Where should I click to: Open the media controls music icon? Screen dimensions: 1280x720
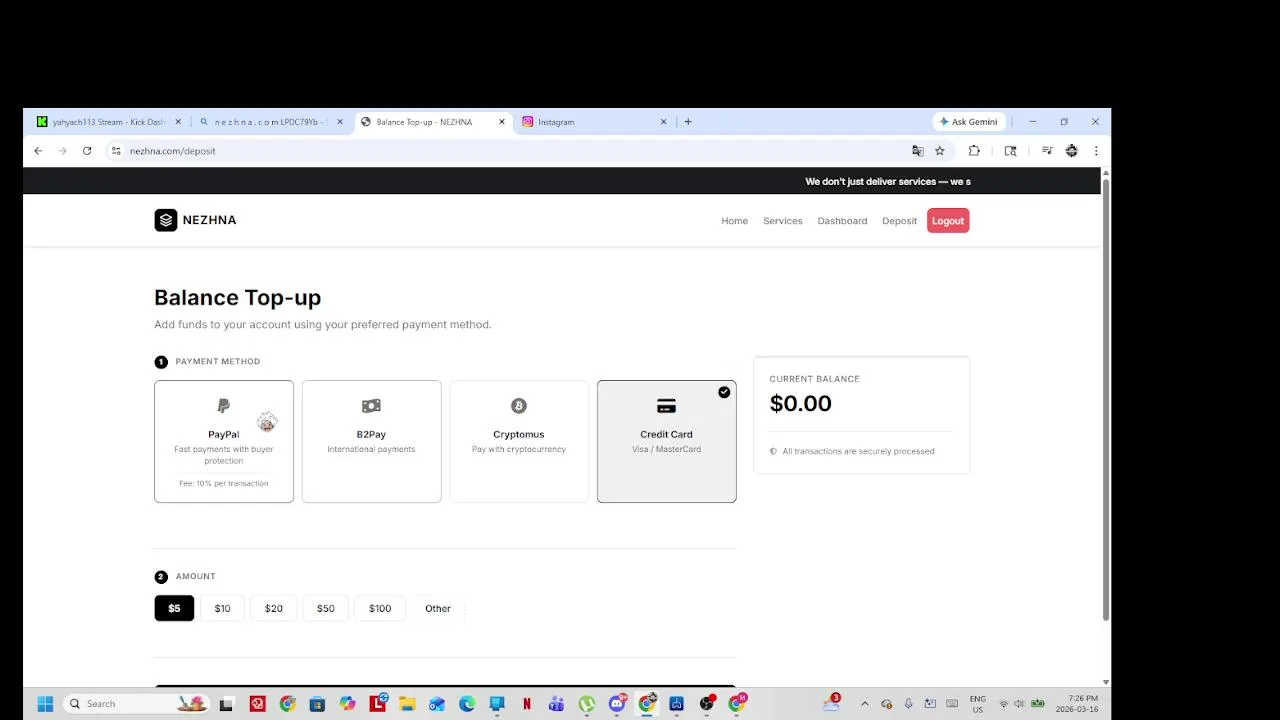1047,151
